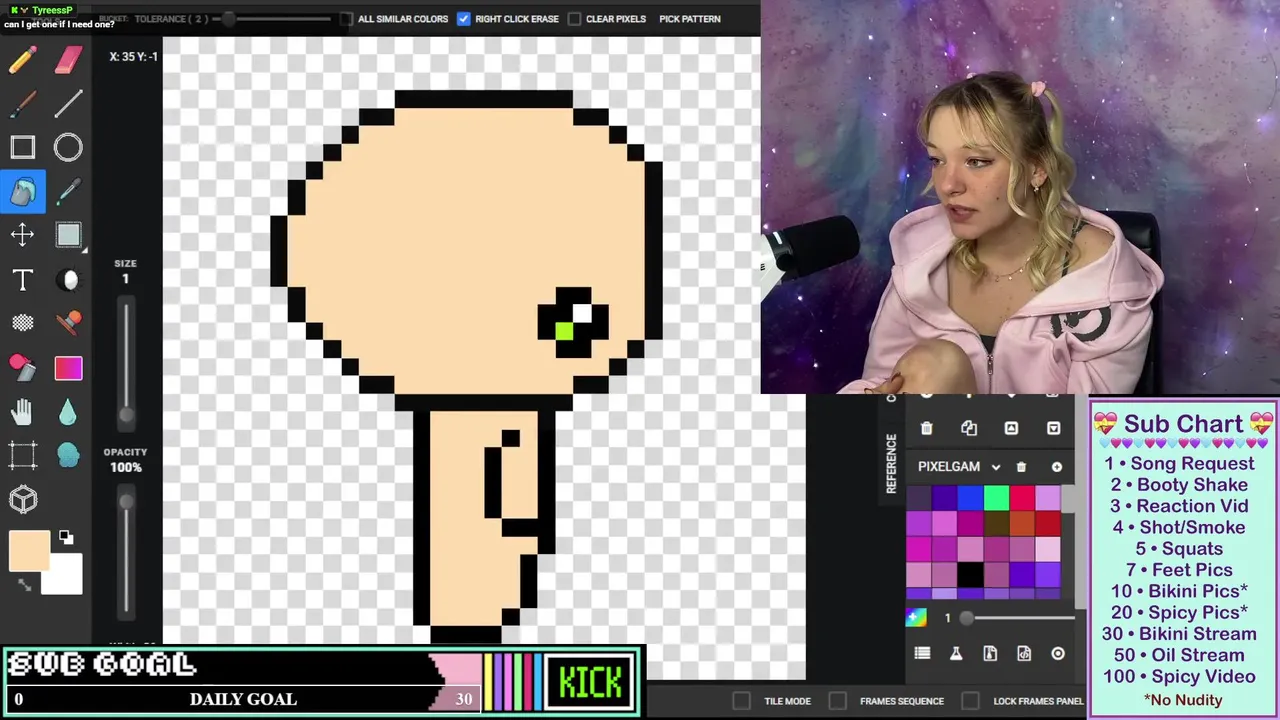Open the list view icon below palette
This screenshot has width=1280, height=720.
[x=922, y=653]
